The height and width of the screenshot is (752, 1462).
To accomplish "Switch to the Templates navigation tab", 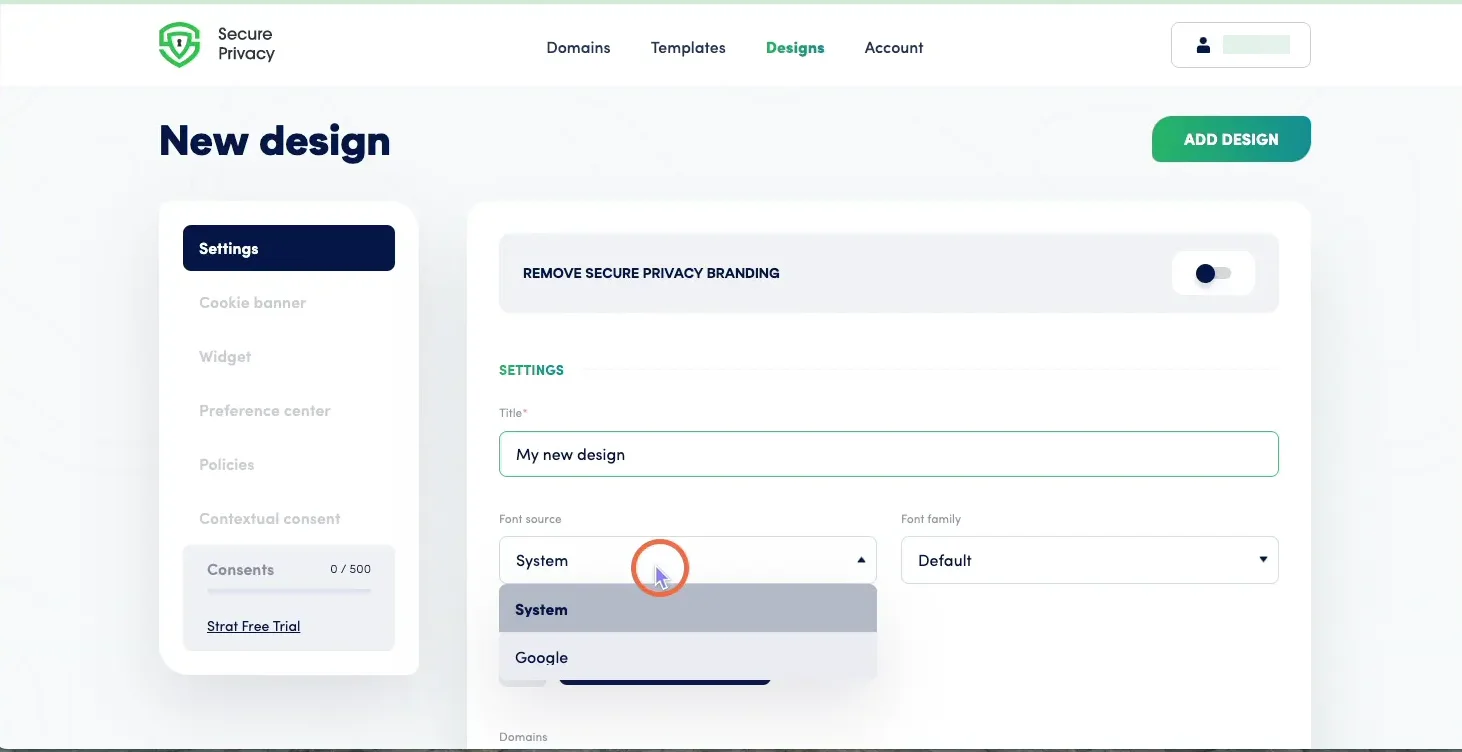I will 688,47.
